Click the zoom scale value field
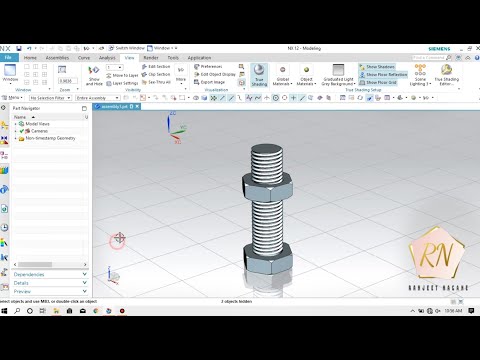 click(68, 81)
